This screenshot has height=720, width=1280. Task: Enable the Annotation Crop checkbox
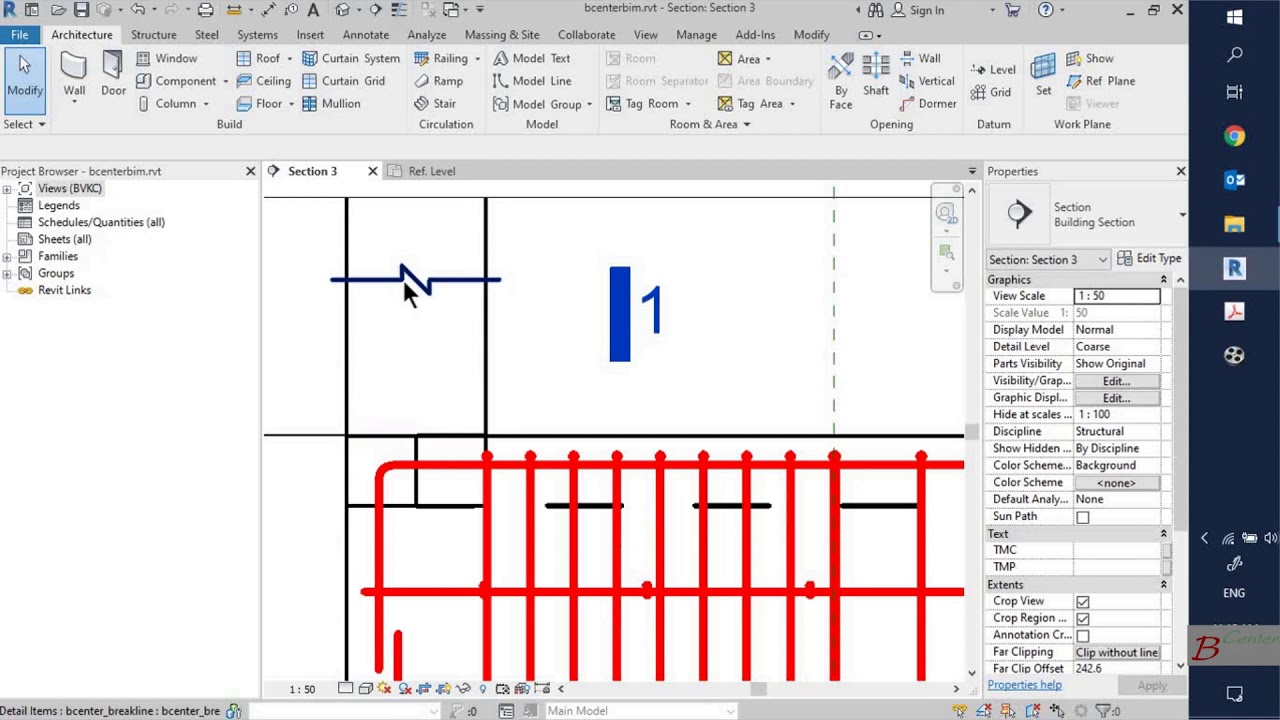point(1082,635)
